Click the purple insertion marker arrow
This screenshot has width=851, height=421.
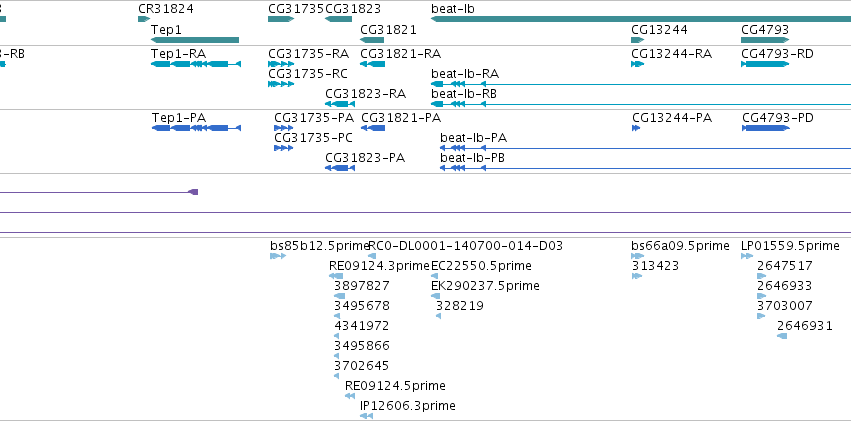point(193,192)
